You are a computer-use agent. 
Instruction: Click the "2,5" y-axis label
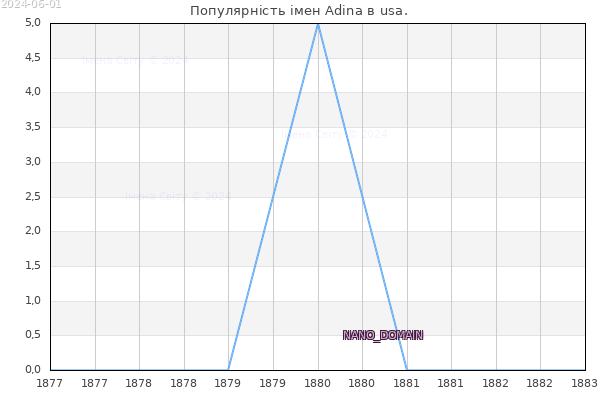(x=33, y=196)
